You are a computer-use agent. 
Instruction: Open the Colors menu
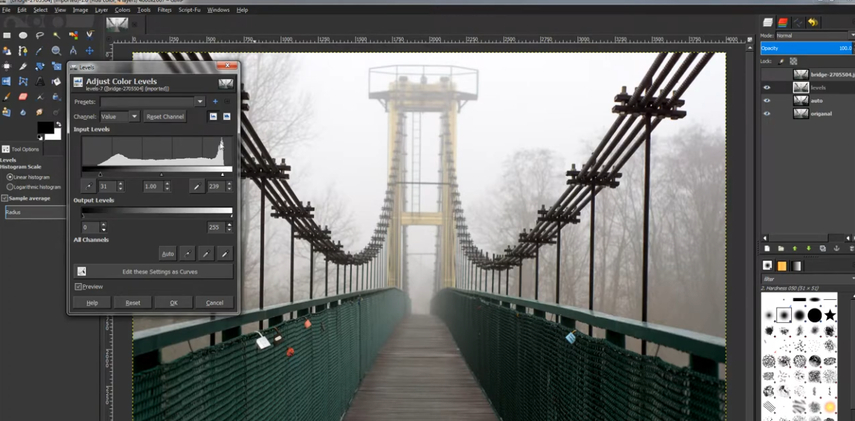(x=123, y=10)
